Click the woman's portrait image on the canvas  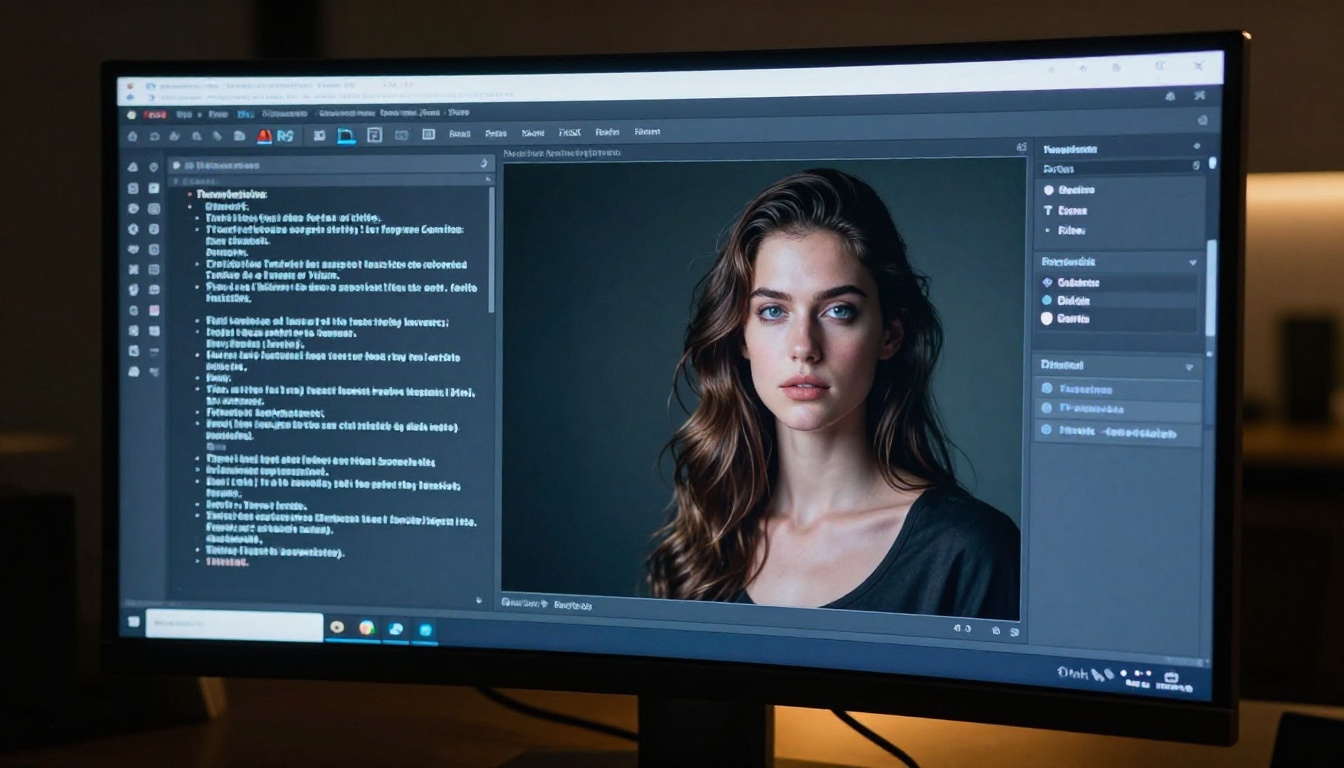coord(762,388)
